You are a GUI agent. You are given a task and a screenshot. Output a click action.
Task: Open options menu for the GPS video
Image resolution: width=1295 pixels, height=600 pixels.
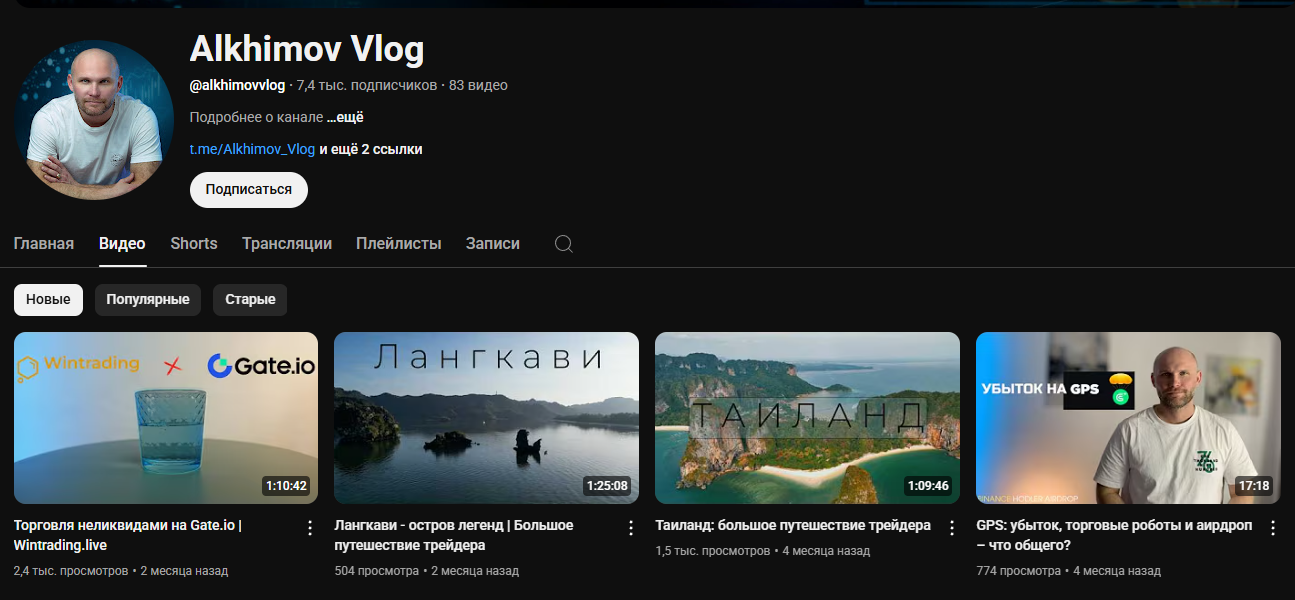point(1272,527)
